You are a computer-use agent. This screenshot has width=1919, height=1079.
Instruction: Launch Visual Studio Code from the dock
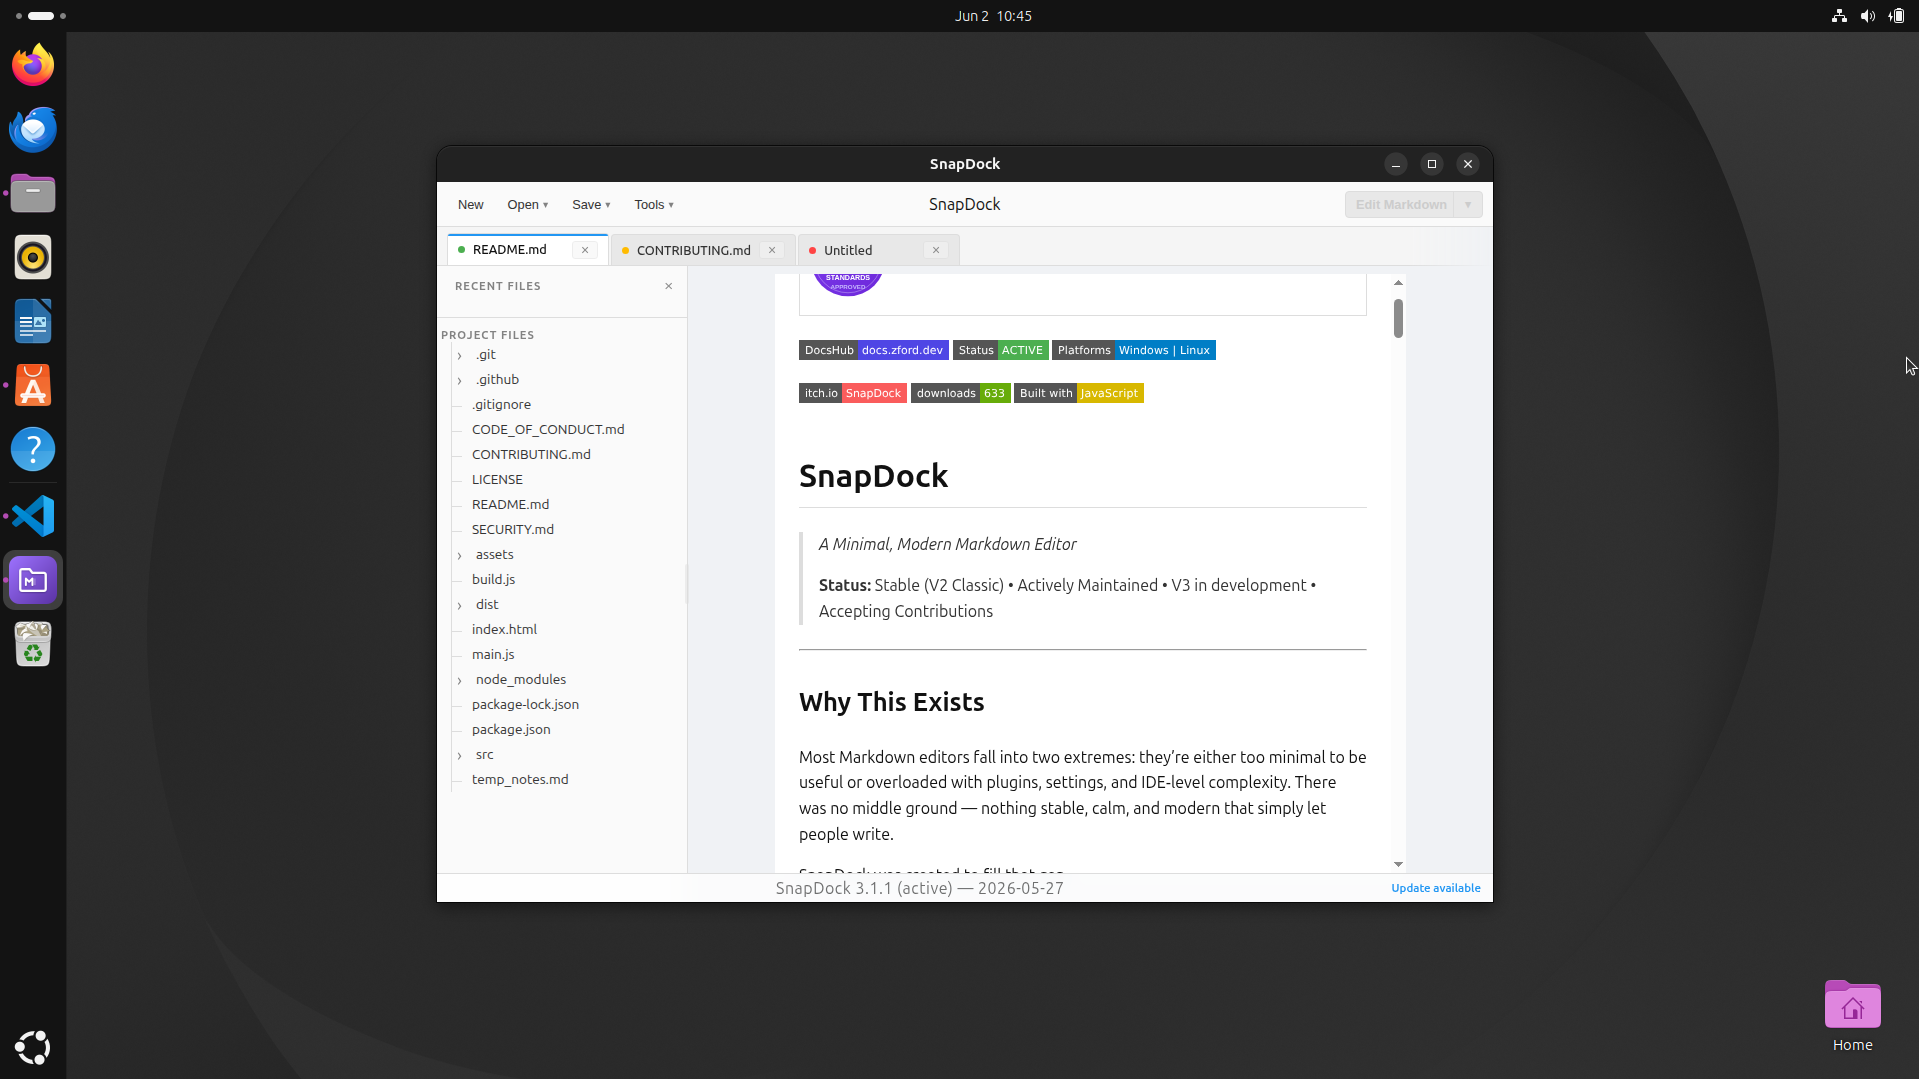[33, 516]
